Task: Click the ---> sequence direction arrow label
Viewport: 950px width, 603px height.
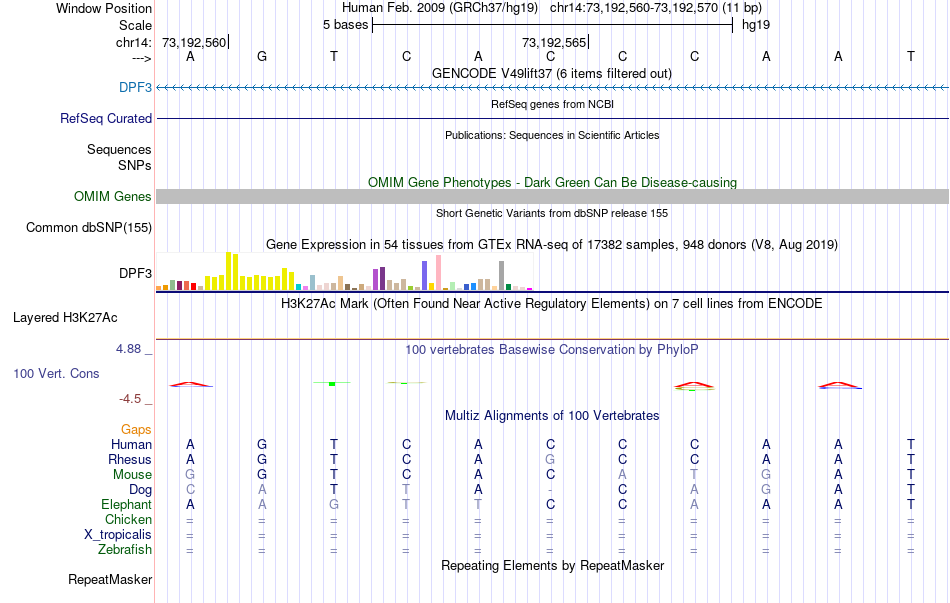Action: 142,58
